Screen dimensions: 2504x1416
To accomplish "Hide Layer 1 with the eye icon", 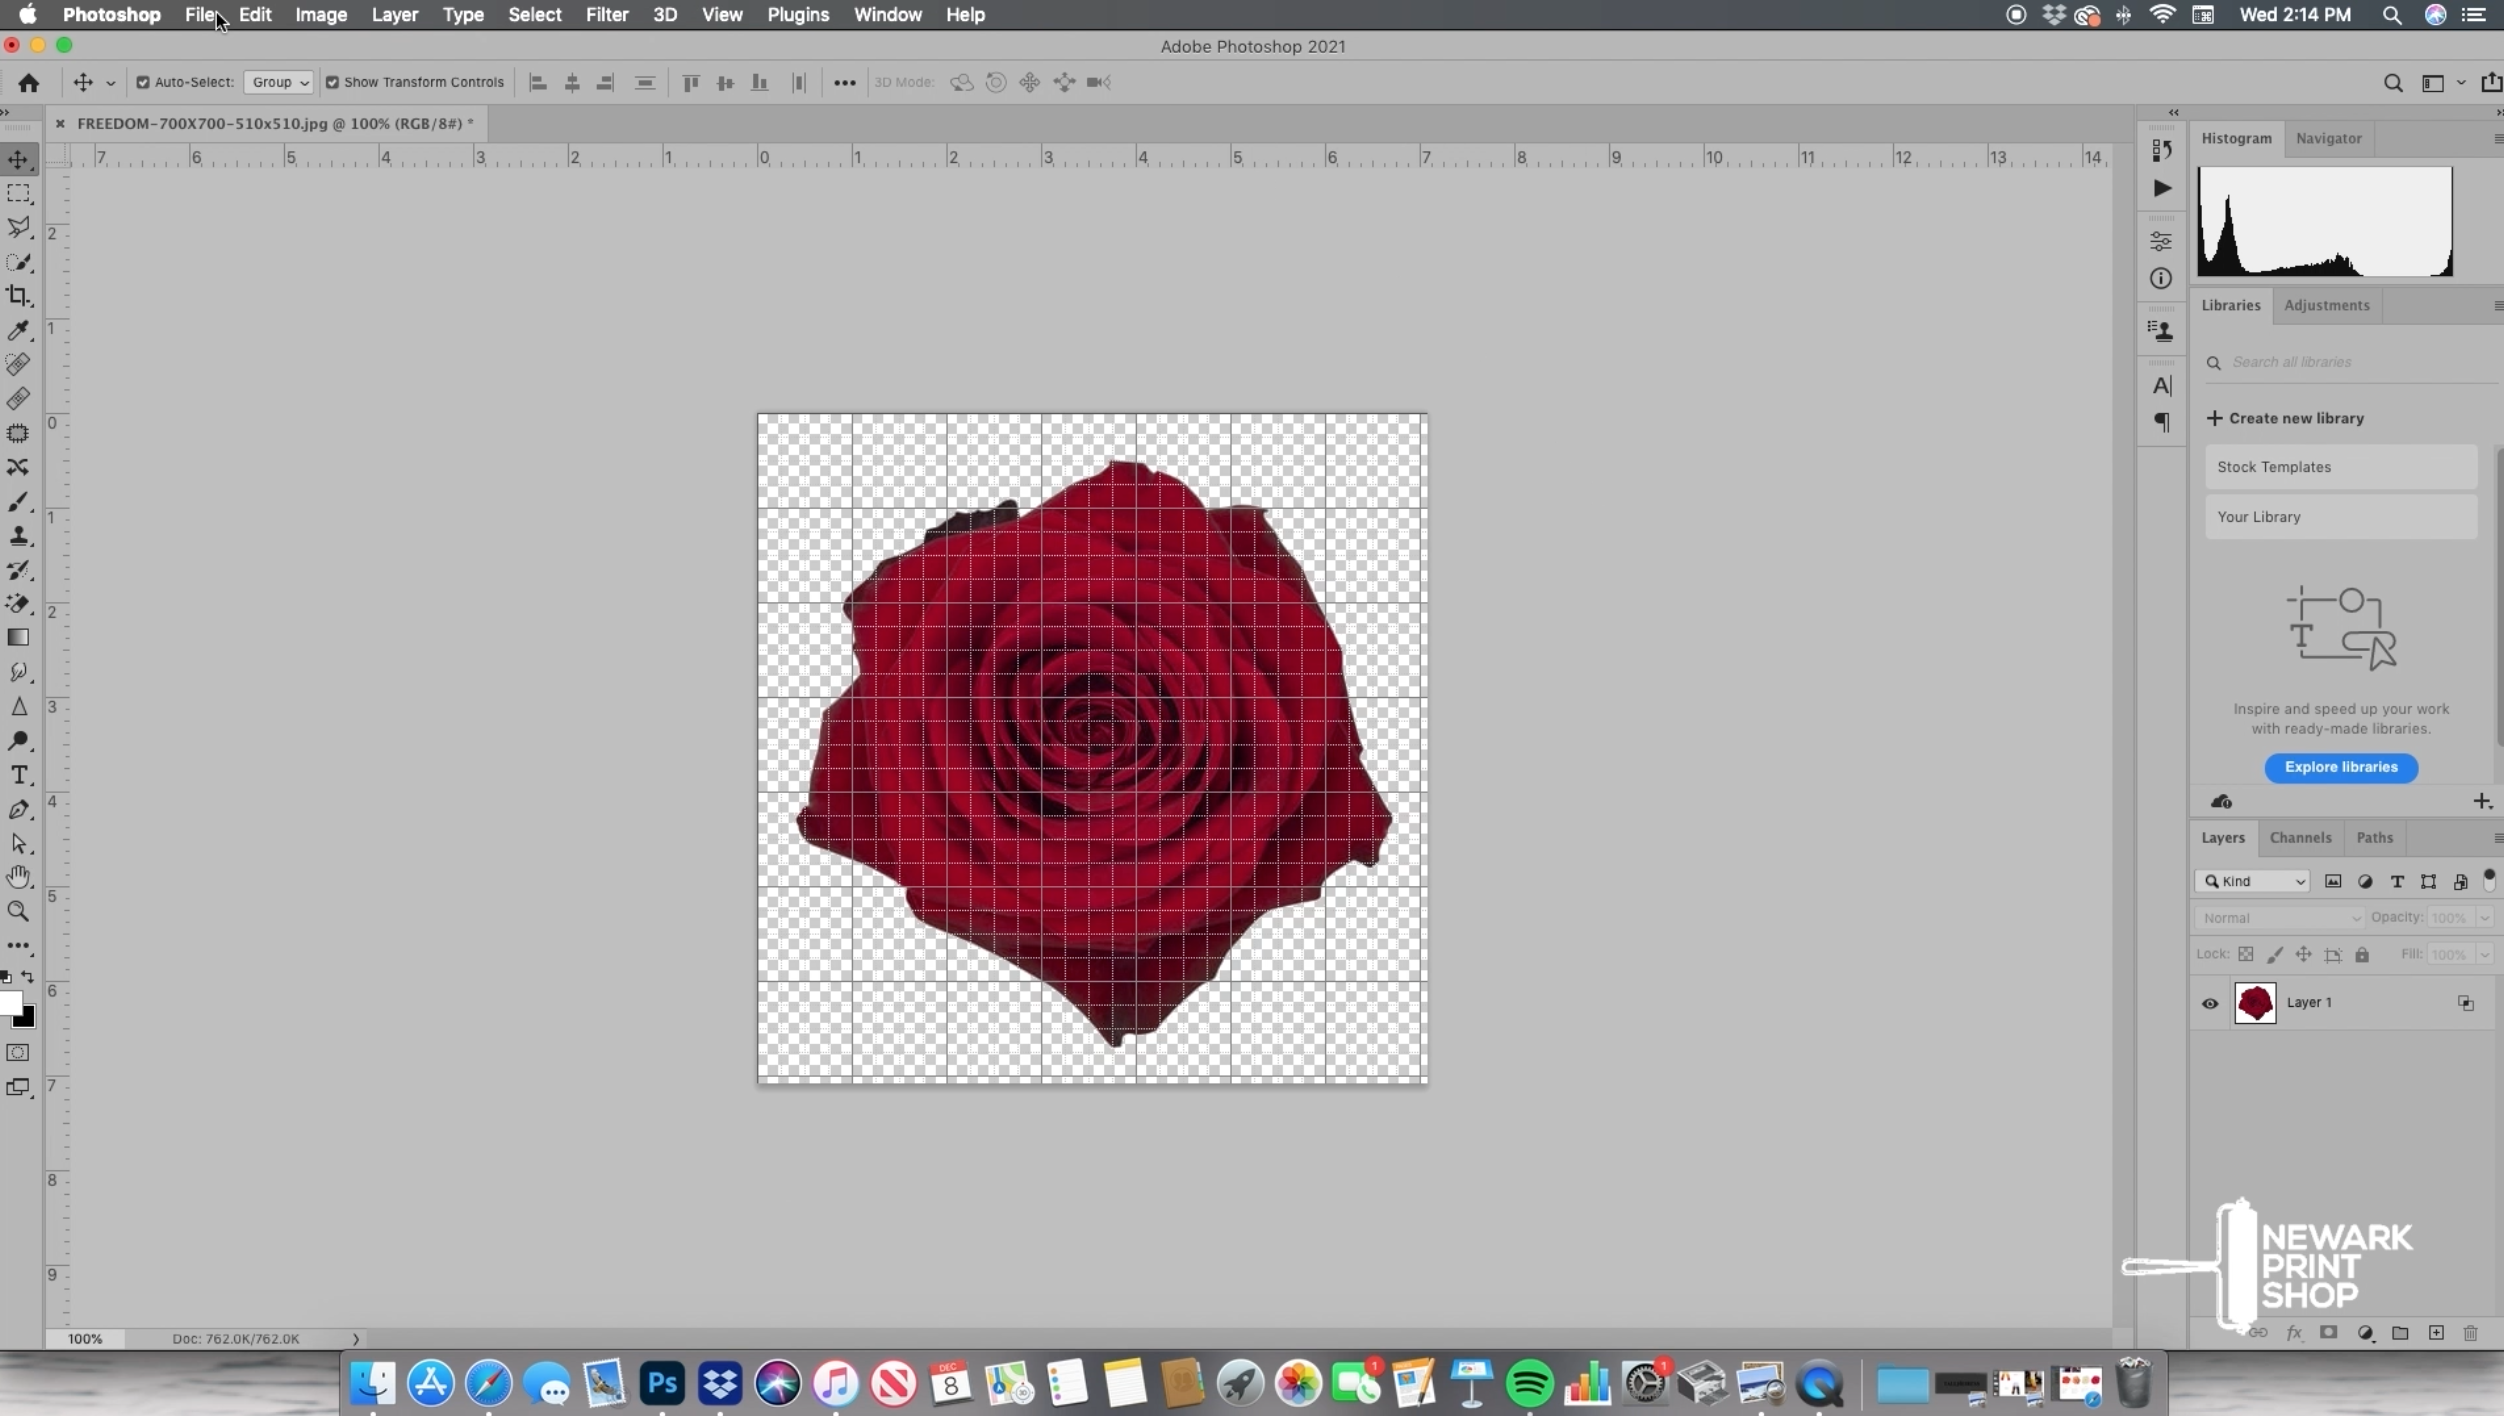I will pos(2210,1003).
